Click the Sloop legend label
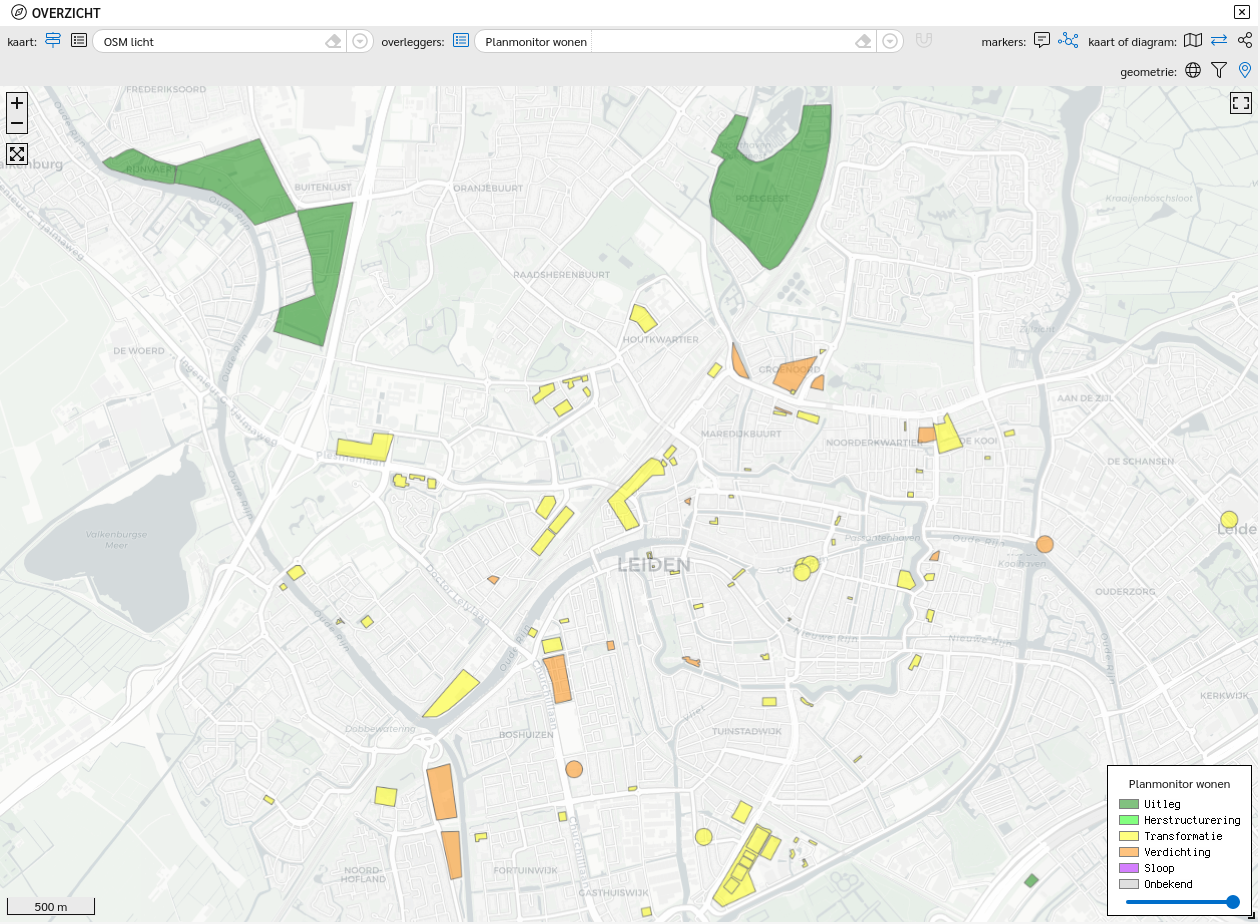This screenshot has width=1260, height=924. pyautogui.click(x=1159, y=868)
